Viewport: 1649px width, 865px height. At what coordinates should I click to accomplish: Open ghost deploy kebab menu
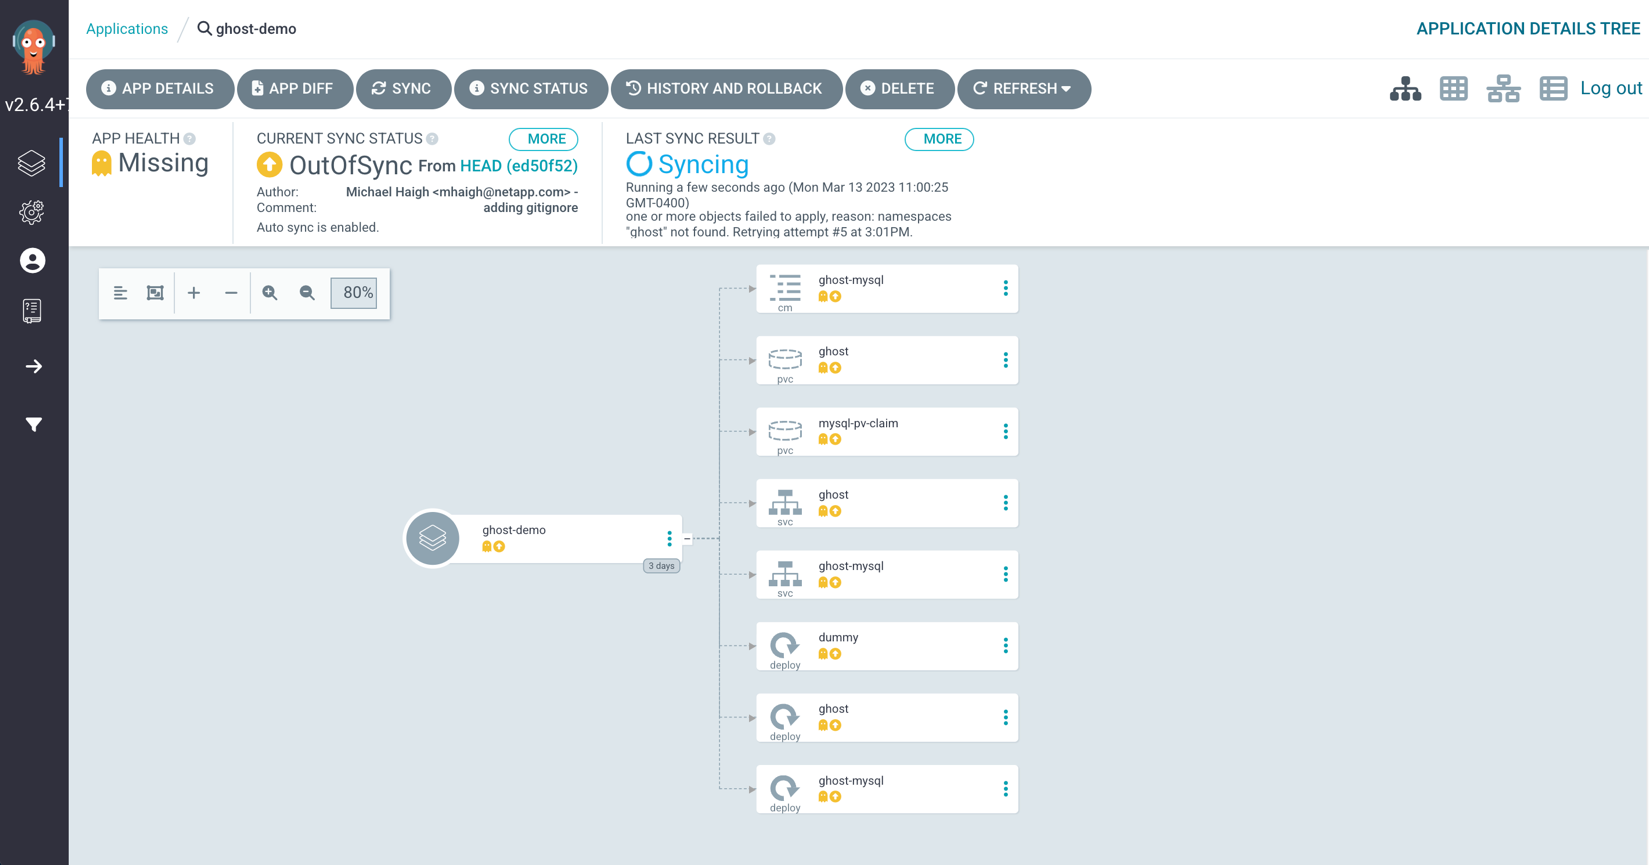1005,718
